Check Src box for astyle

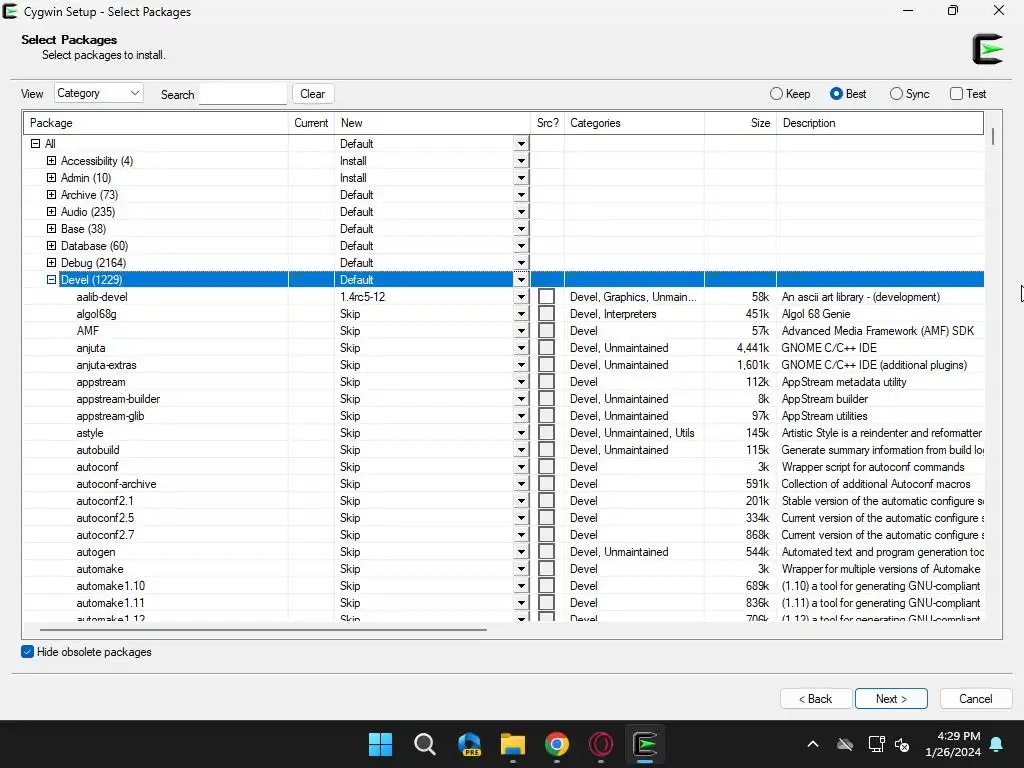click(x=547, y=432)
